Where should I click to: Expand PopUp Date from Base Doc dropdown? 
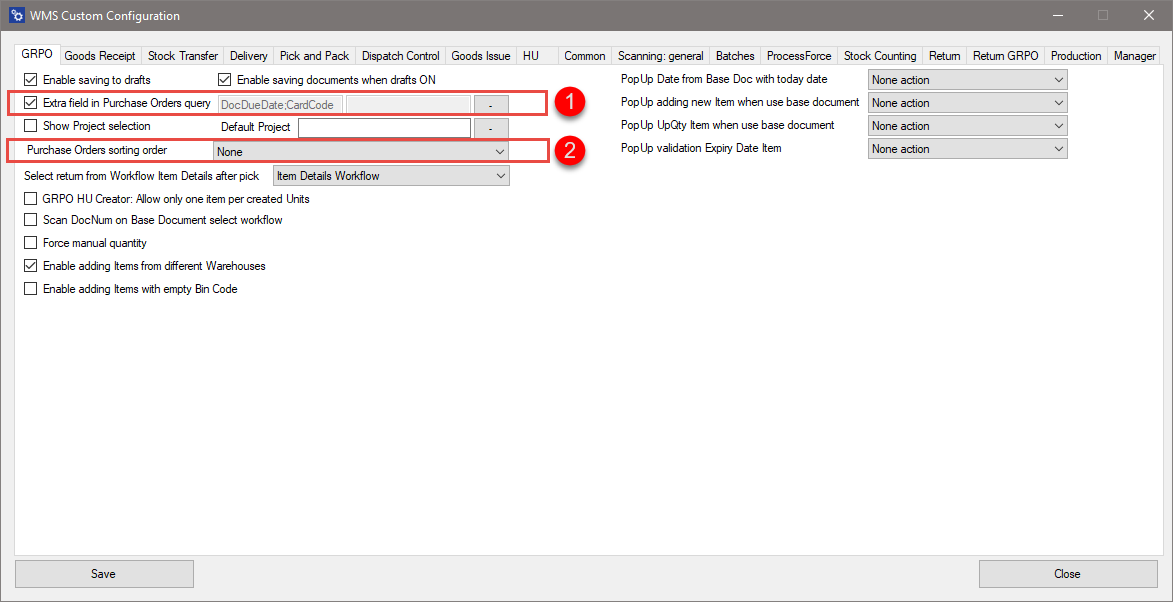967,80
